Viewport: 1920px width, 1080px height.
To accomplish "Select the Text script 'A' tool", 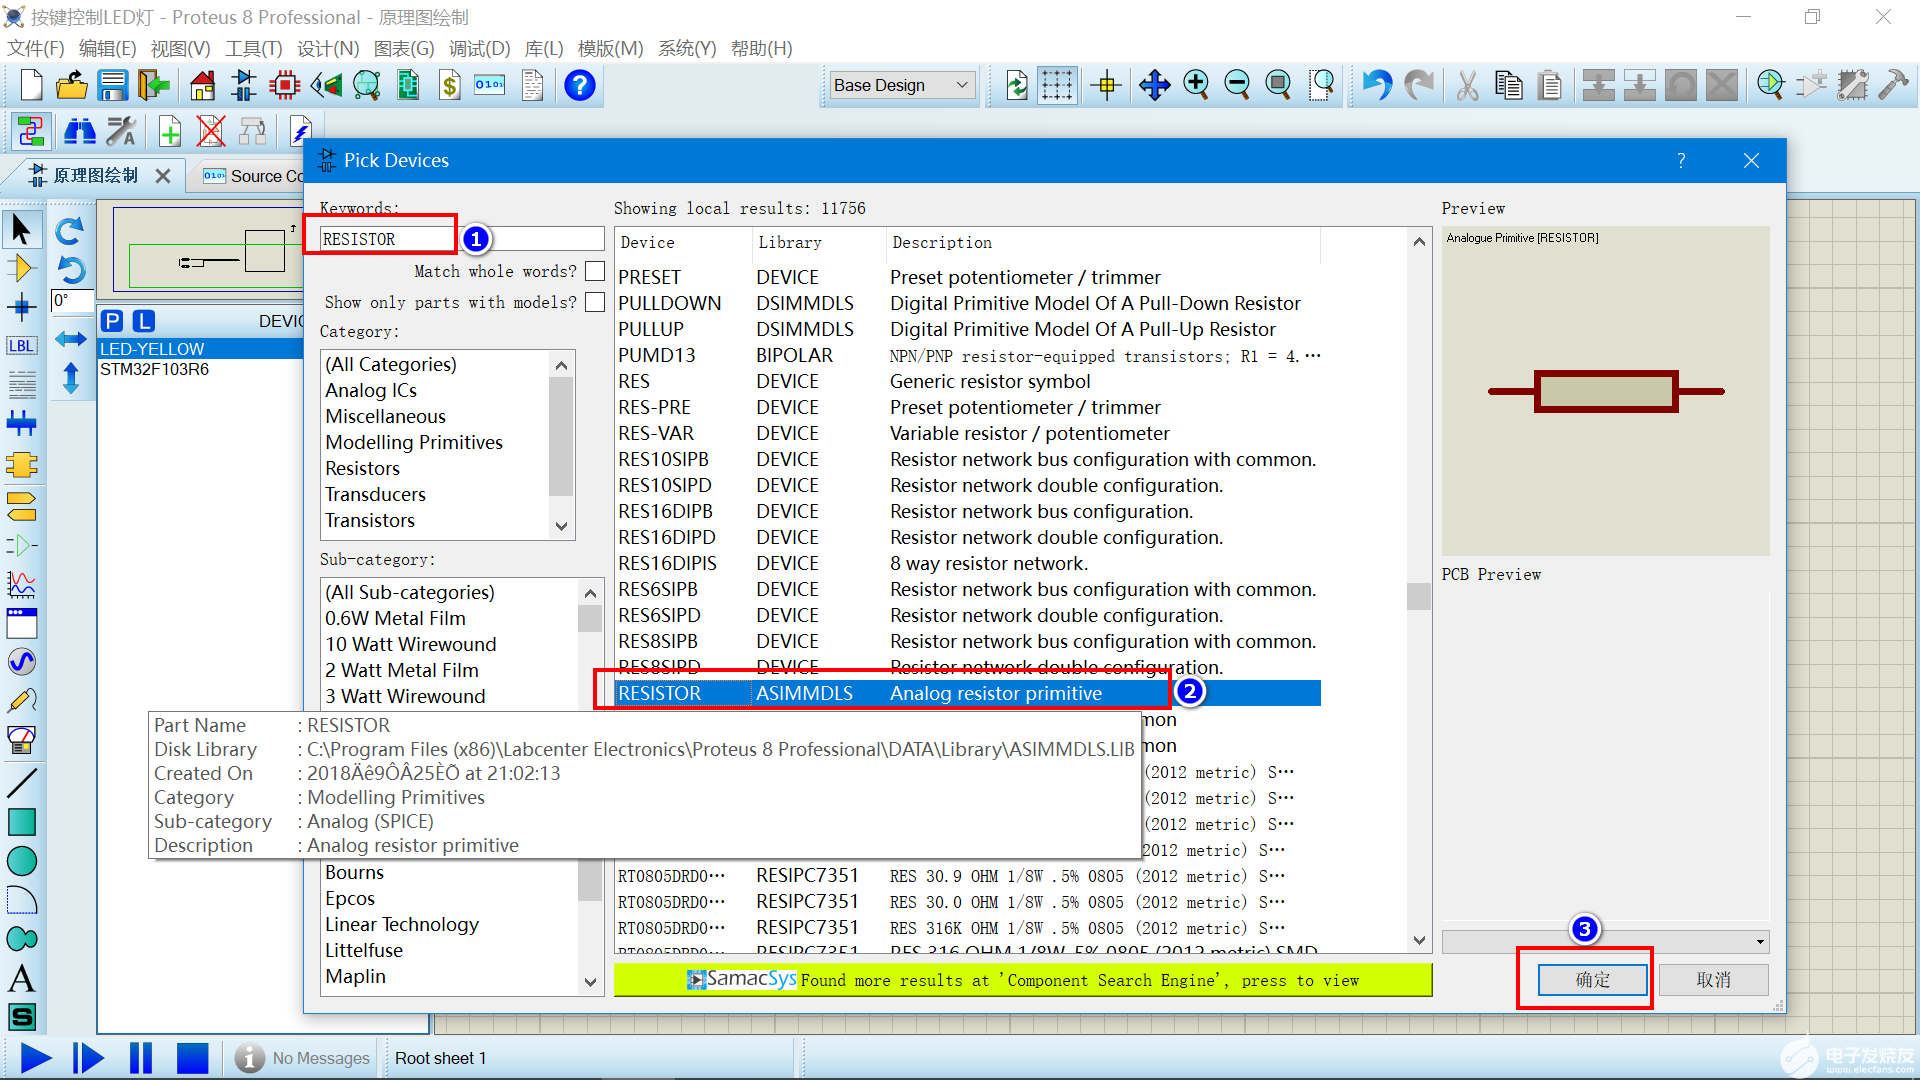I will [x=21, y=978].
